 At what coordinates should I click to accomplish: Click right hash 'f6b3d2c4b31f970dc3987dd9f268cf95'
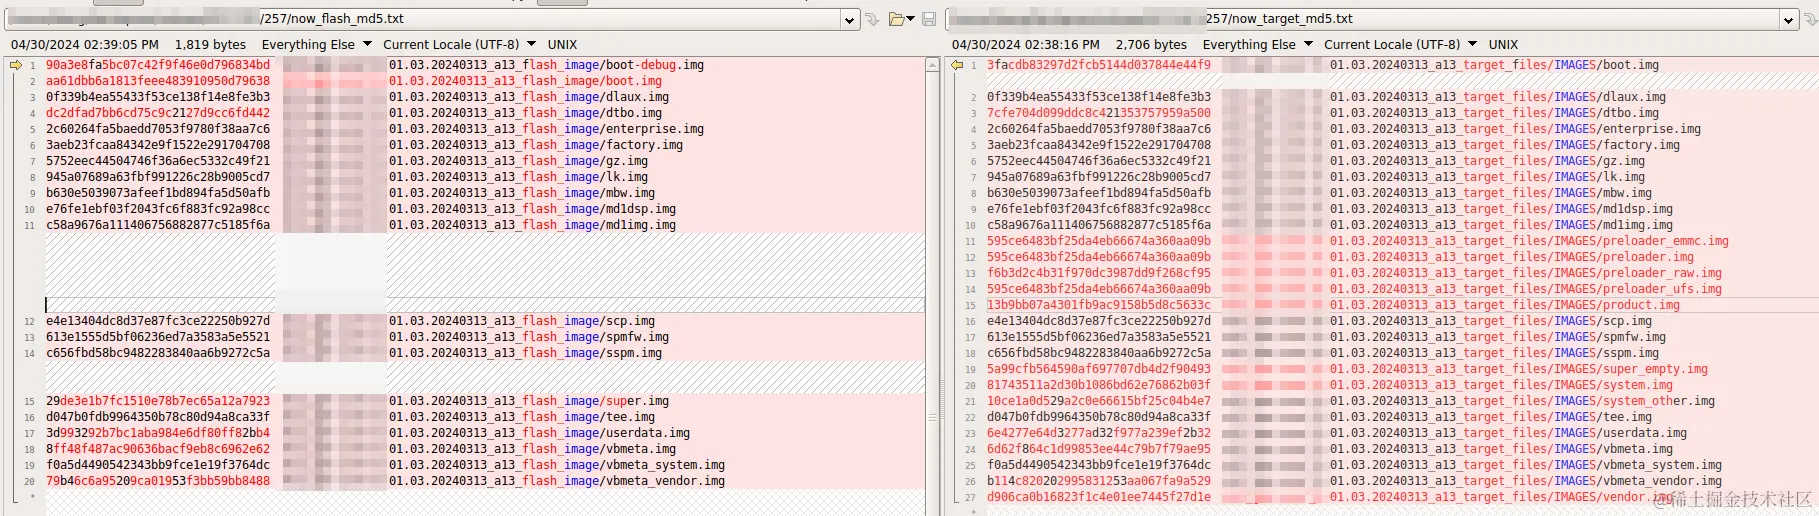1099,273
